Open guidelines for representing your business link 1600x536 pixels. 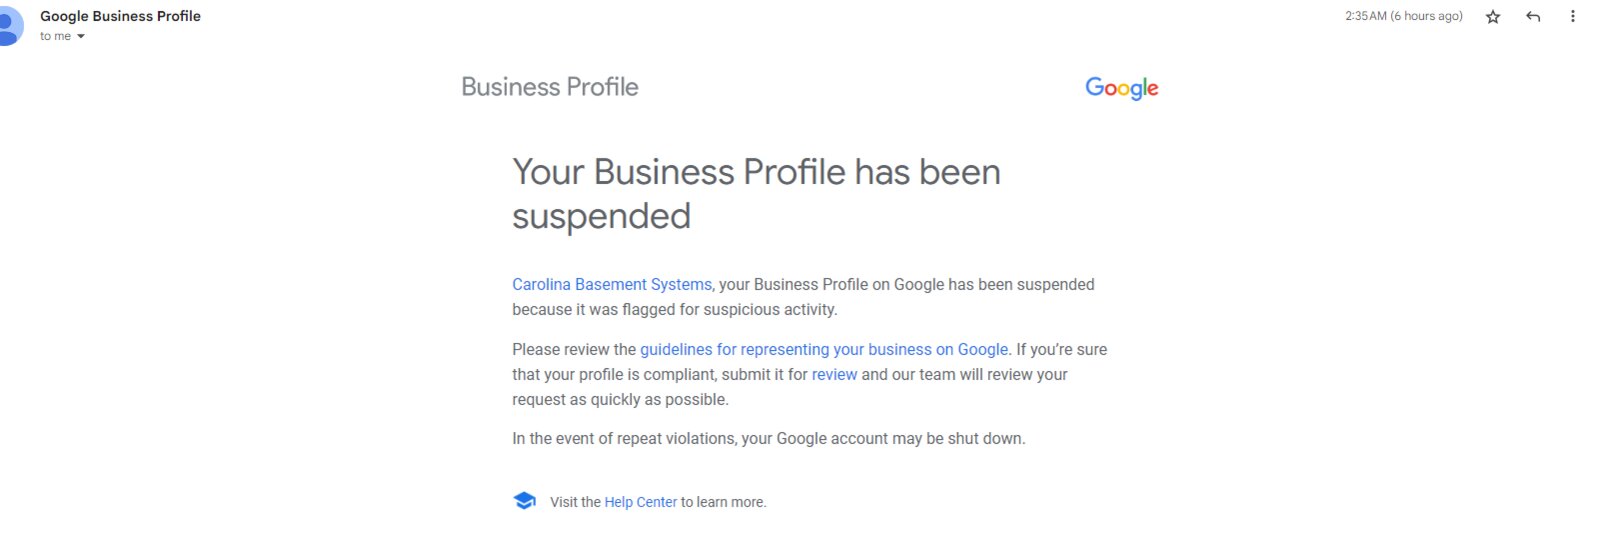[824, 350]
